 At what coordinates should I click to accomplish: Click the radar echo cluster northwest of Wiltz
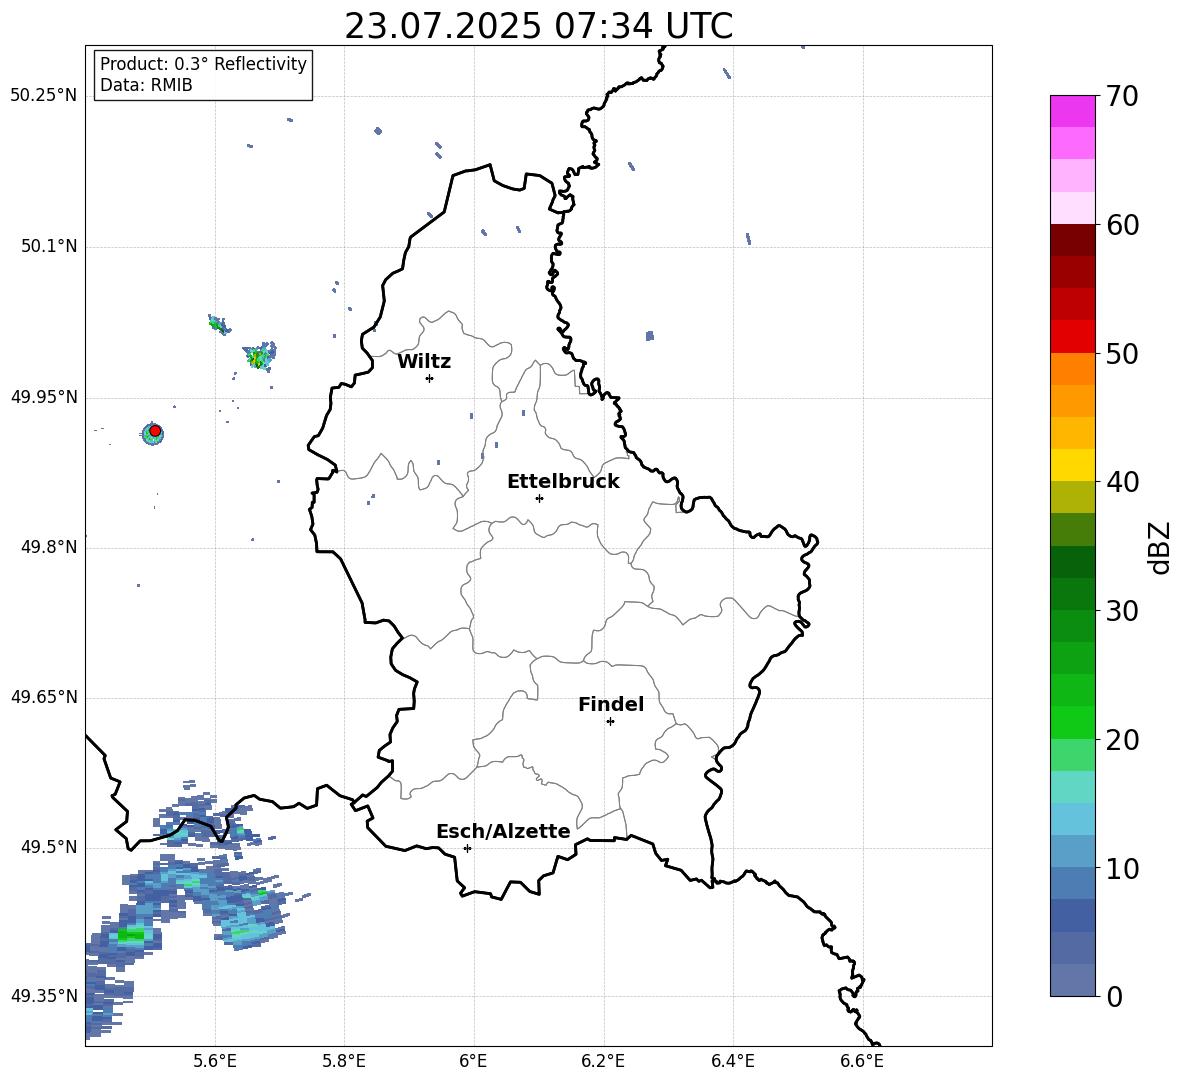260,356
